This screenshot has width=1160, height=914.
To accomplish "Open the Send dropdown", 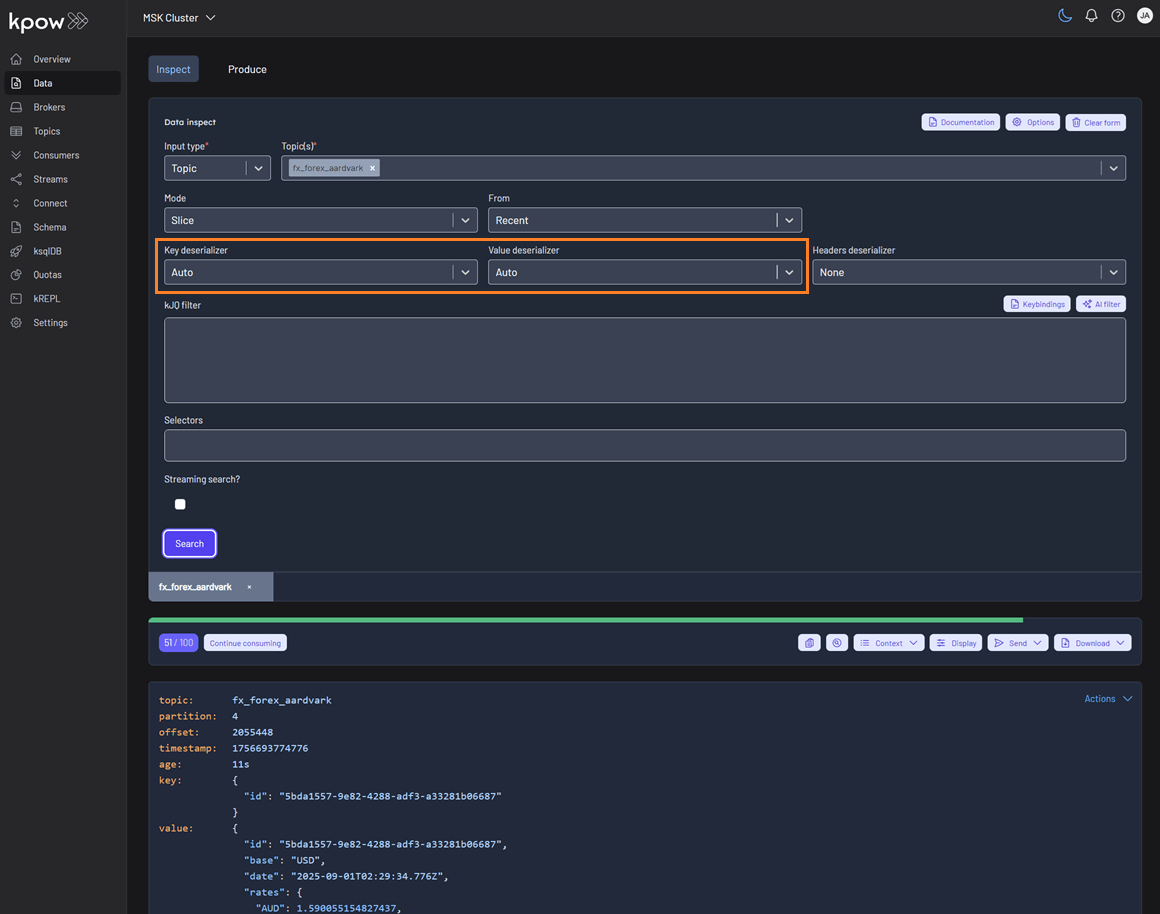I will point(1017,643).
